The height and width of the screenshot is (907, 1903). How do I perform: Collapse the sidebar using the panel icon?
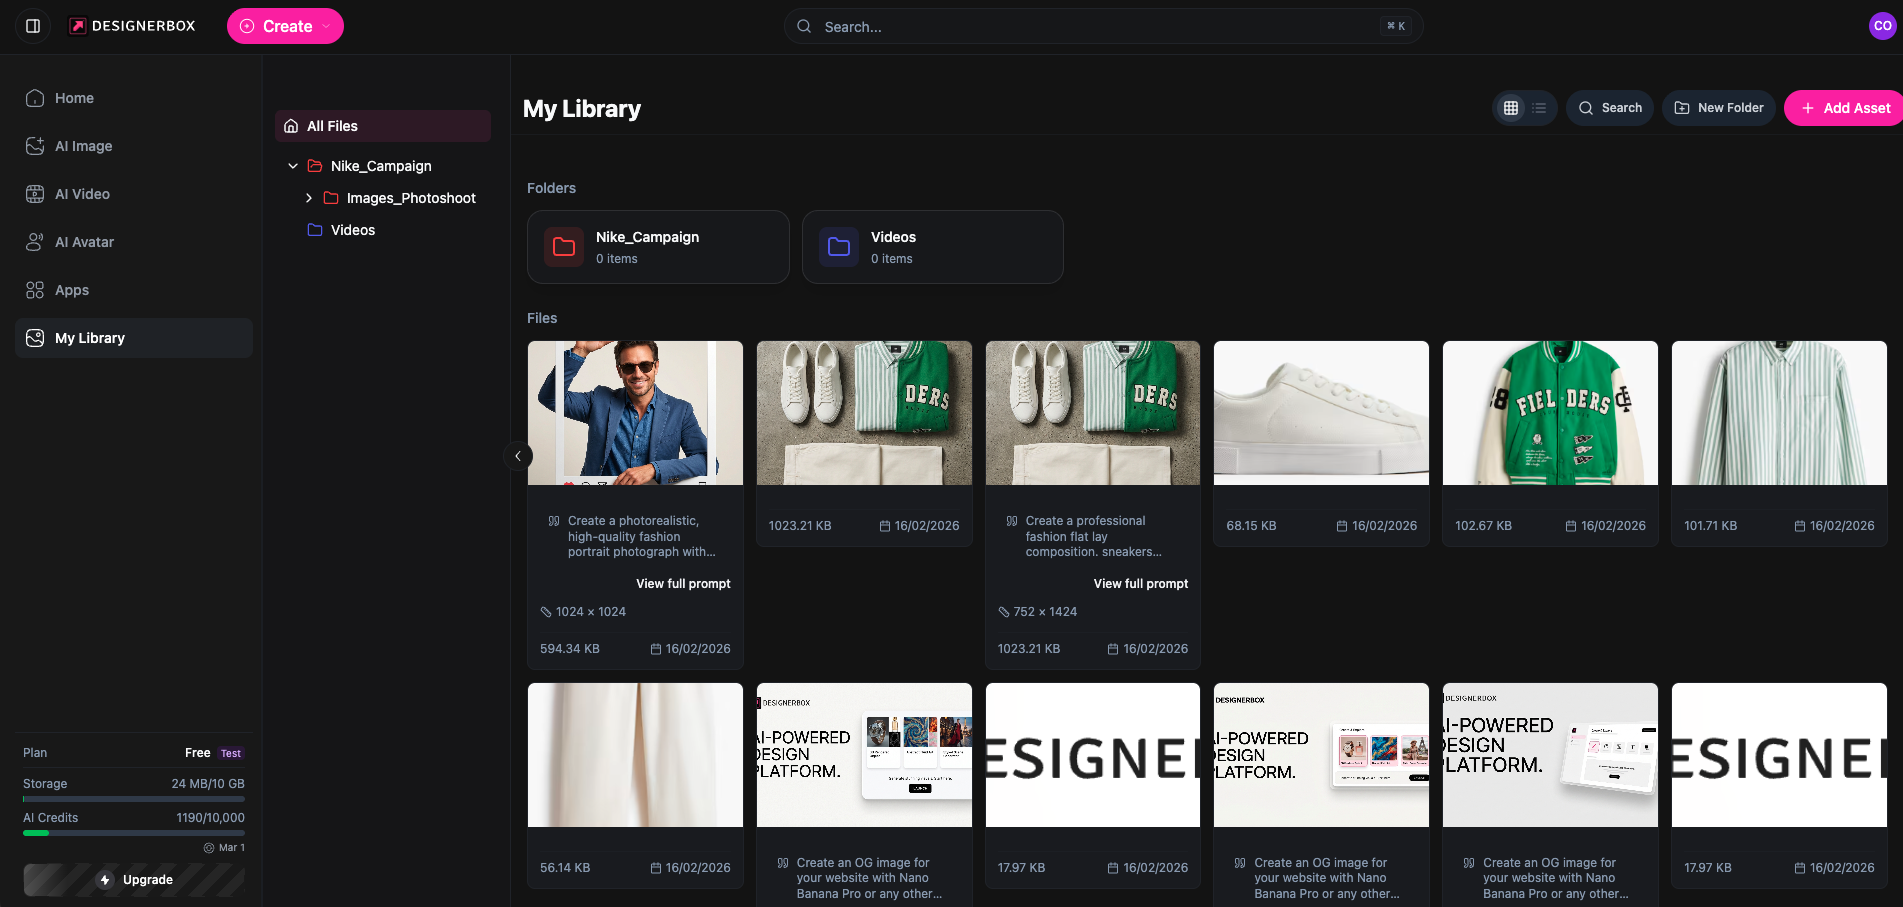[33, 25]
